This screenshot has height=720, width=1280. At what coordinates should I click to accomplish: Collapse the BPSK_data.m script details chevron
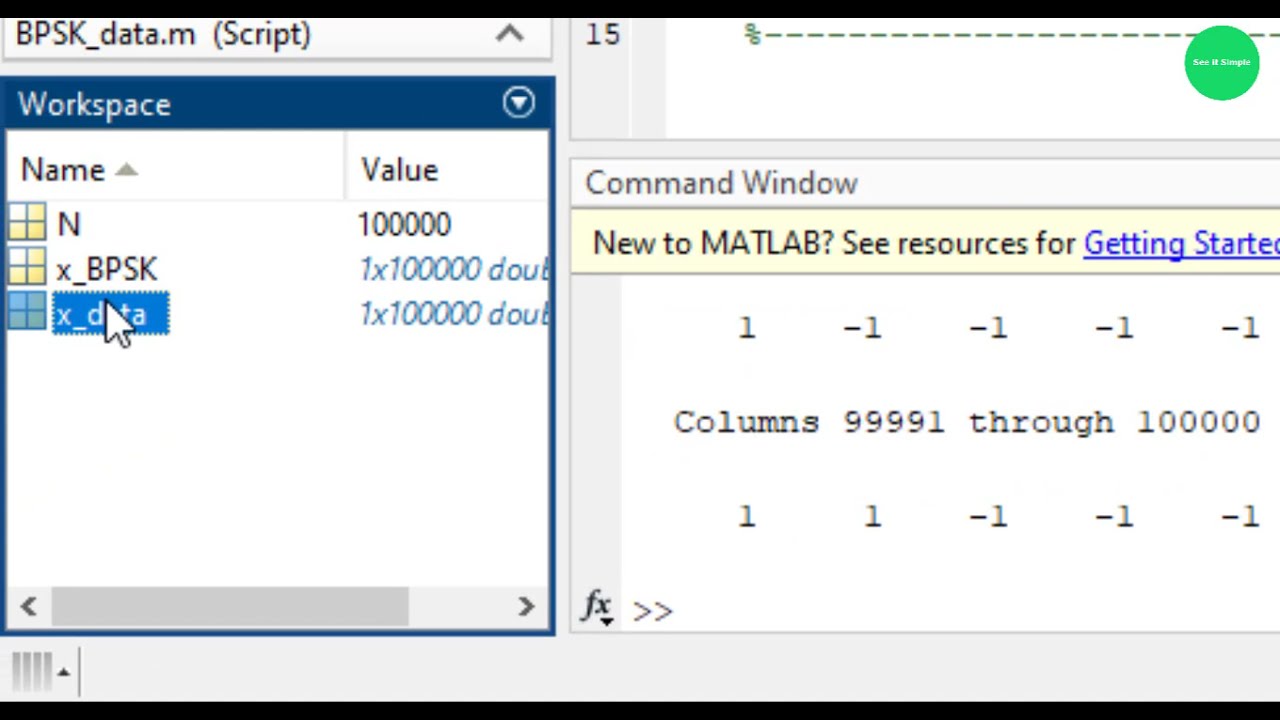tap(509, 34)
